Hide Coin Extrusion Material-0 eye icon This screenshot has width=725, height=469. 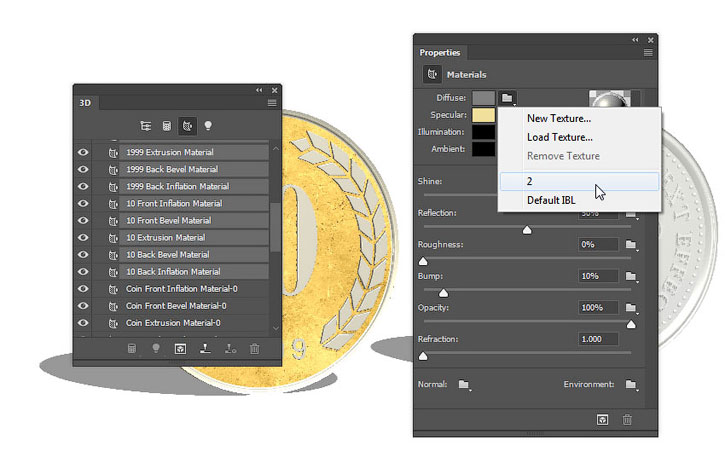pos(83,323)
